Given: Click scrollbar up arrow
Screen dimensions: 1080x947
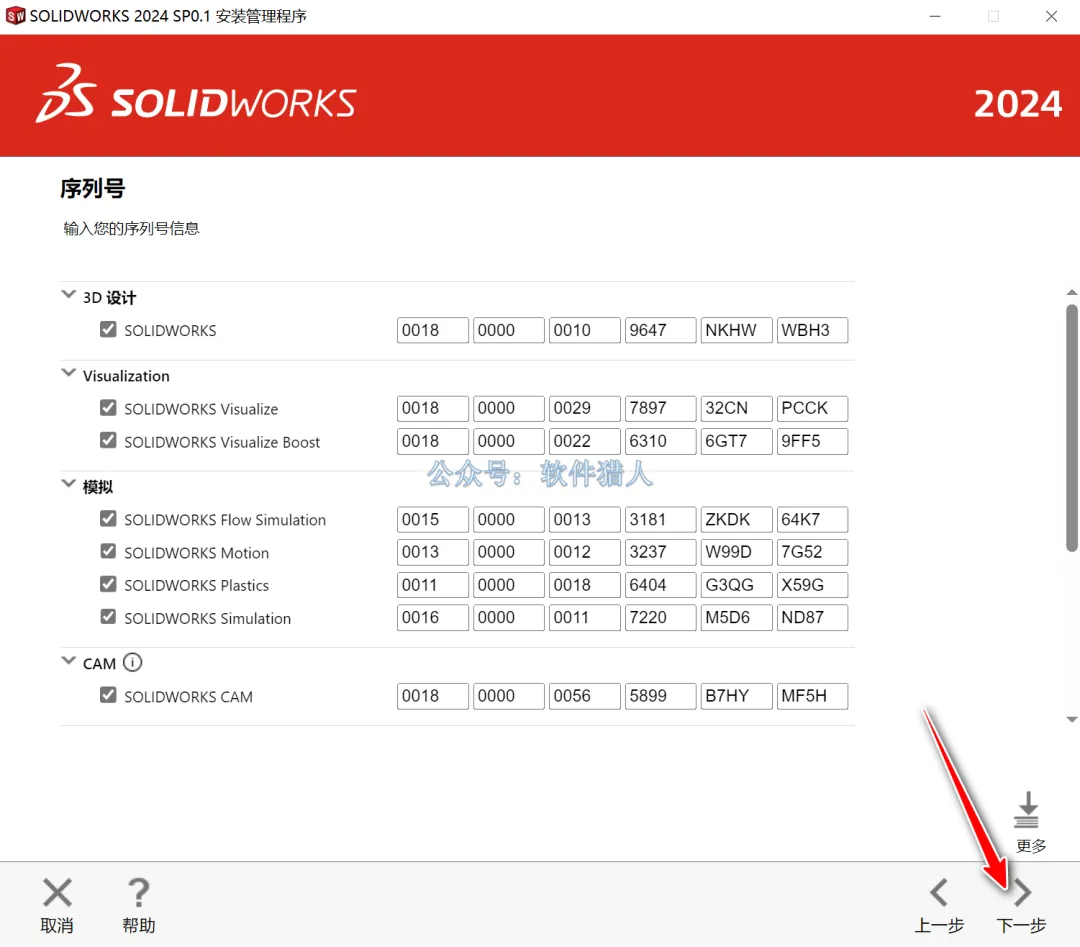Looking at the screenshot, I should pos(1072,293).
